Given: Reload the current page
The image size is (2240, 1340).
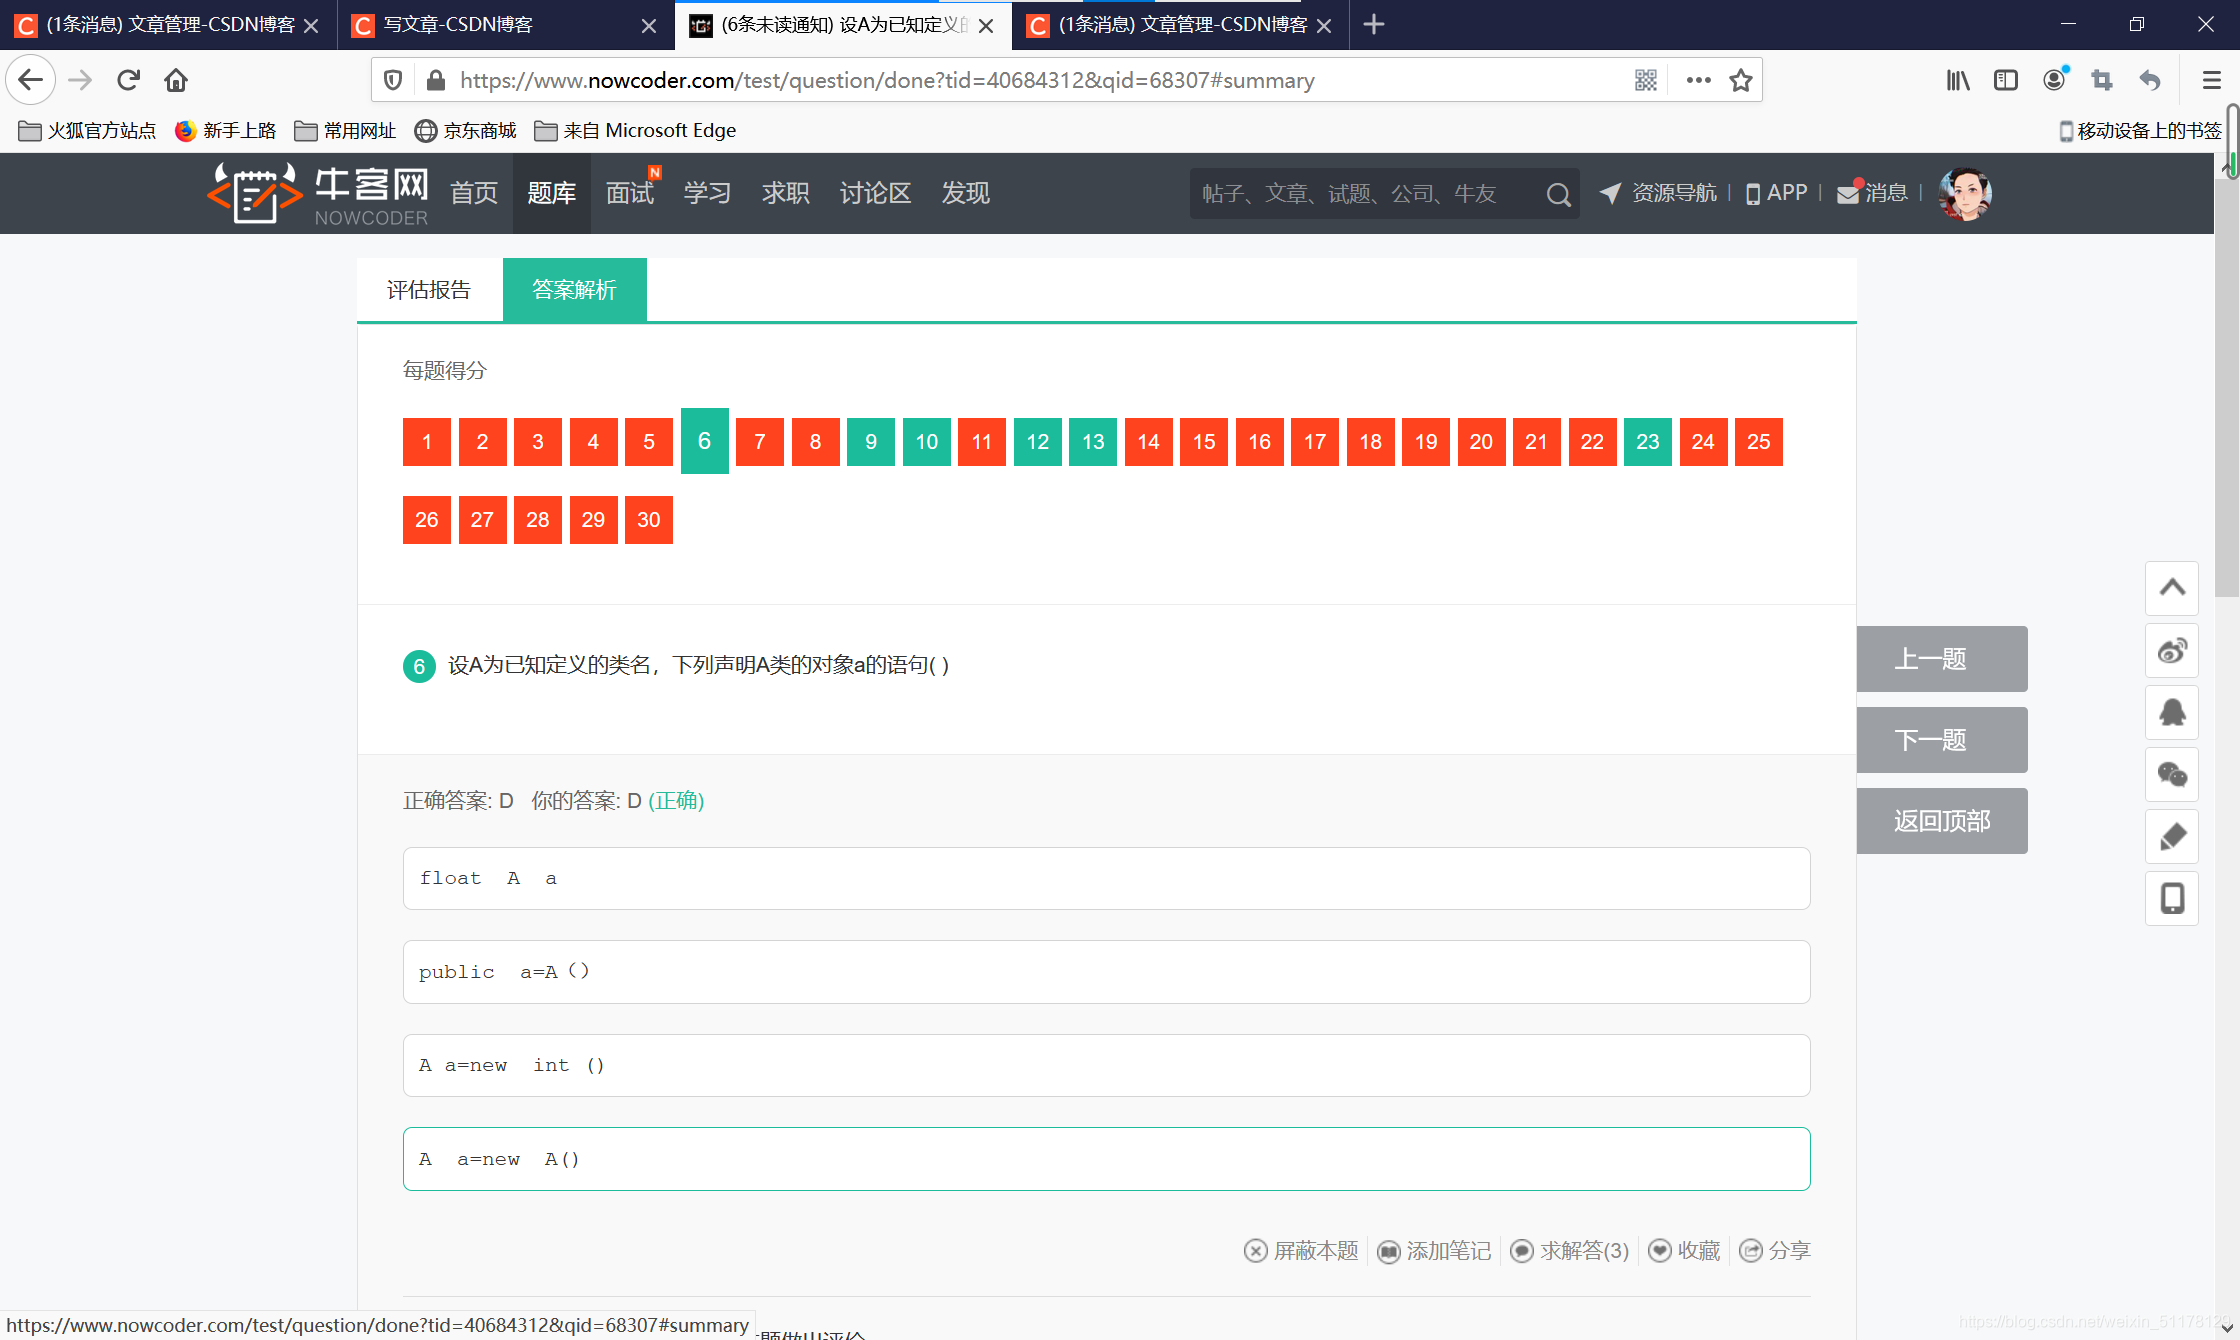Looking at the screenshot, I should tap(128, 80).
